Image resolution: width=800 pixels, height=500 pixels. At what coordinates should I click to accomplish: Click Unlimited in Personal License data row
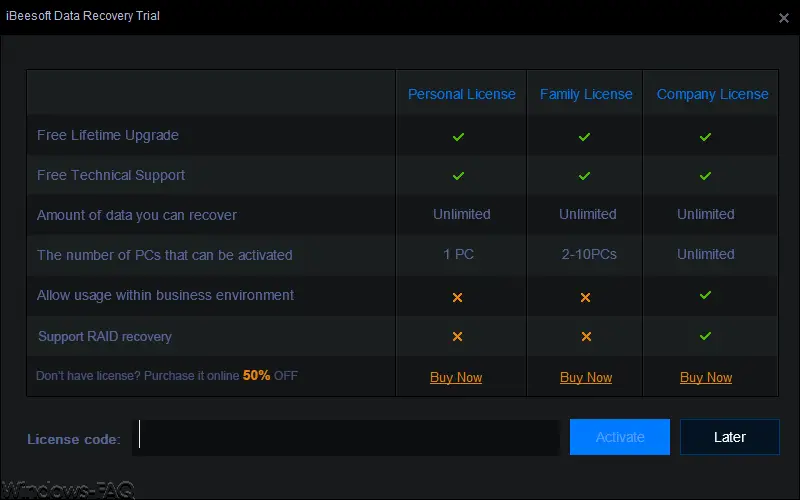[462, 214]
